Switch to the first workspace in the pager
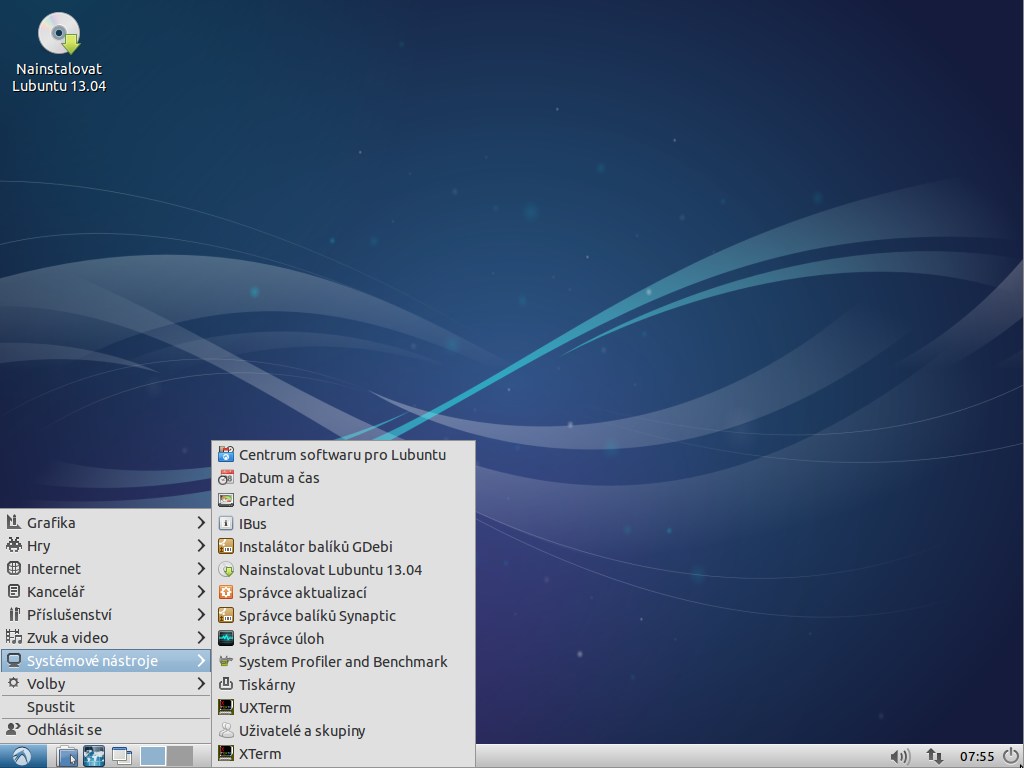This screenshot has width=1024, height=768. (153, 756)
